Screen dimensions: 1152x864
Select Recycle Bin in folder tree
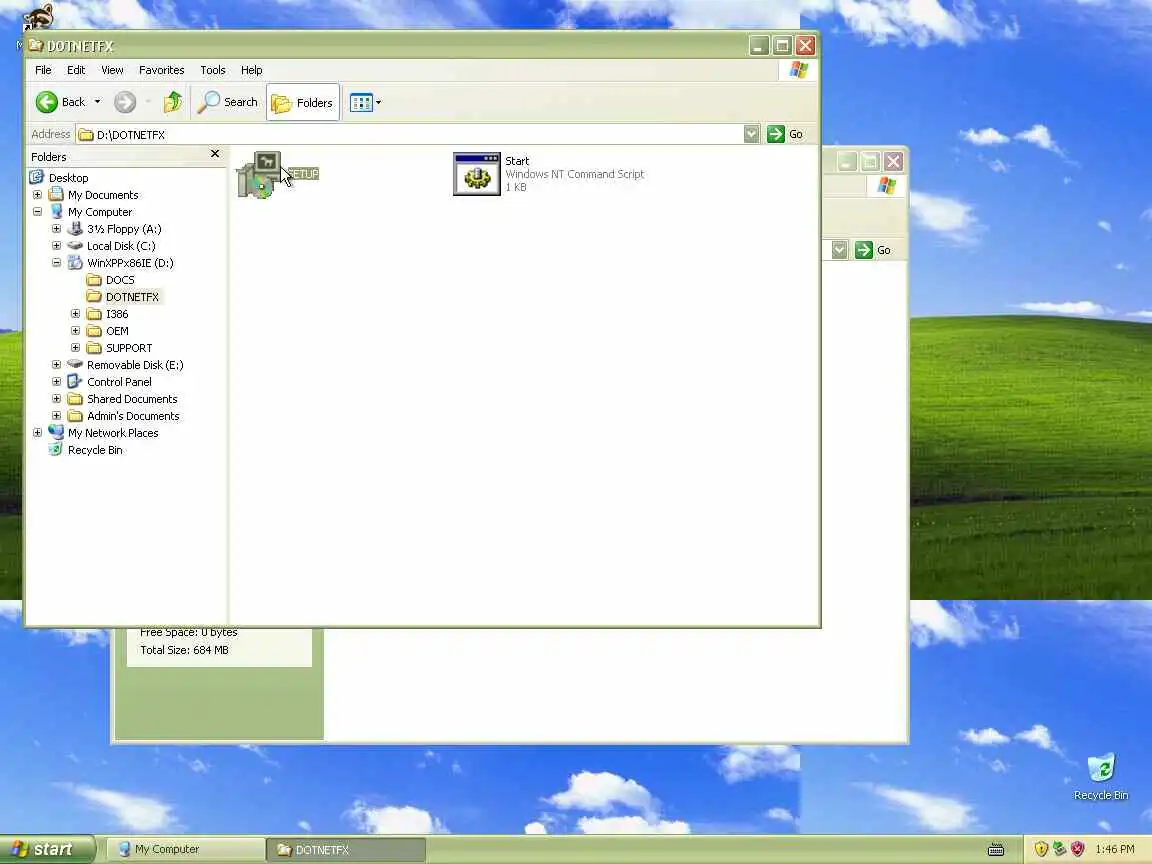tap(85, 450)
